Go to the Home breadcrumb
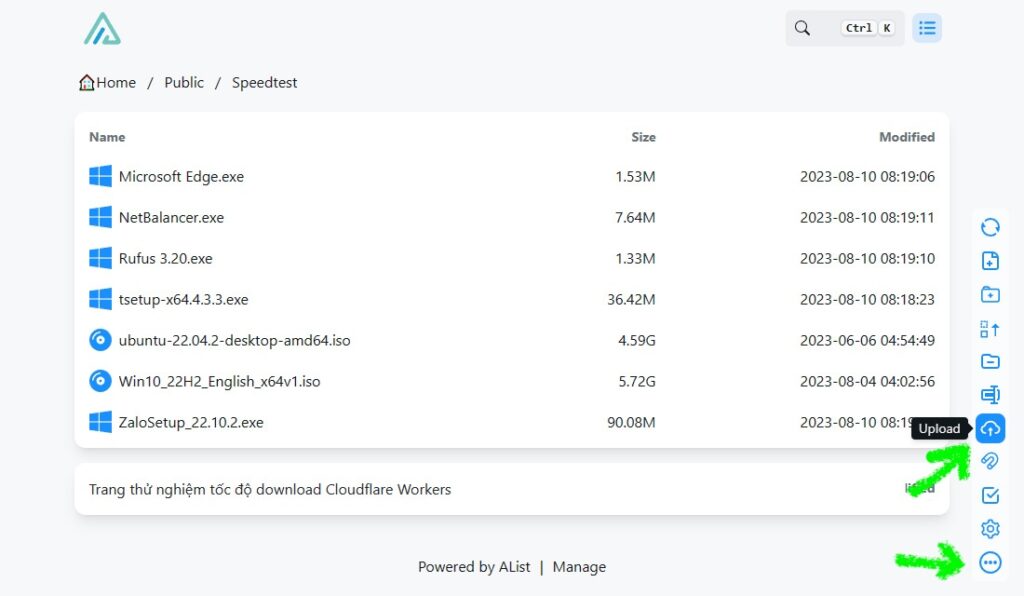1024x596 pixels. pyautogui.click(x=108, y=83)
